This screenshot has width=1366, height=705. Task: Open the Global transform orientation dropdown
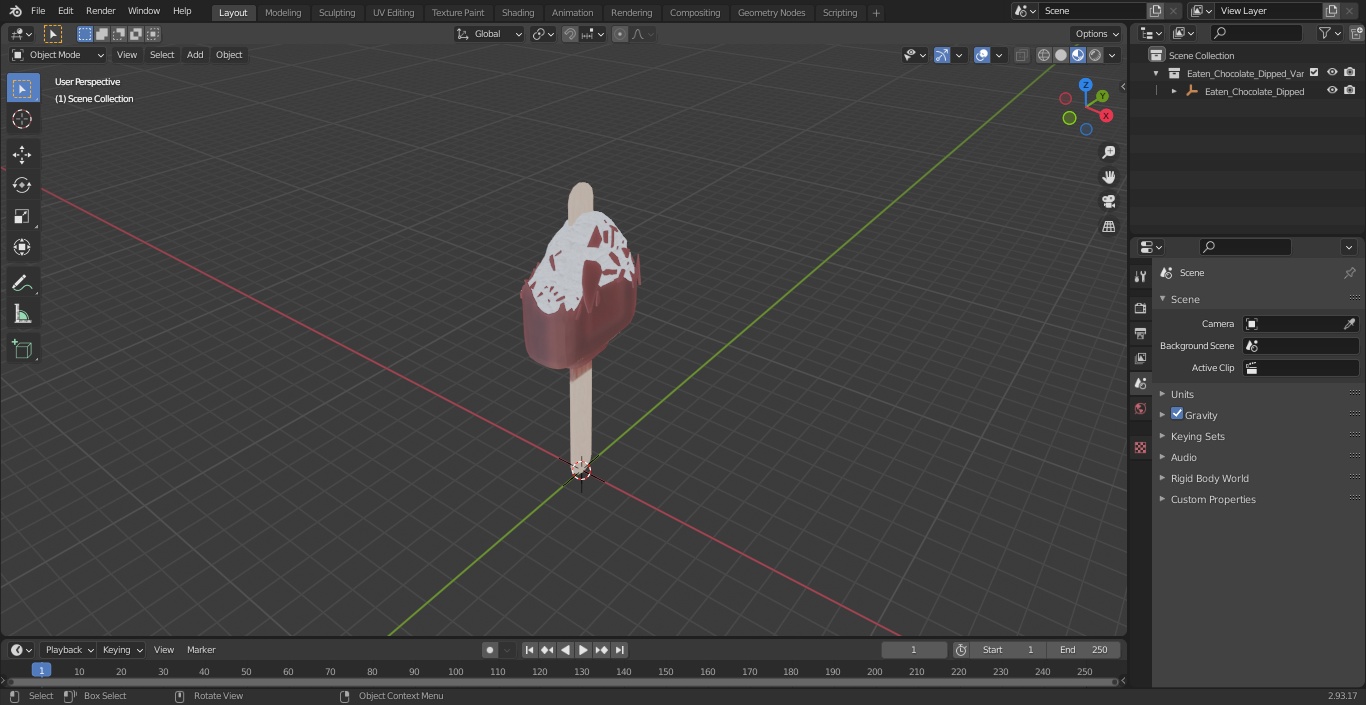(490, 34)
